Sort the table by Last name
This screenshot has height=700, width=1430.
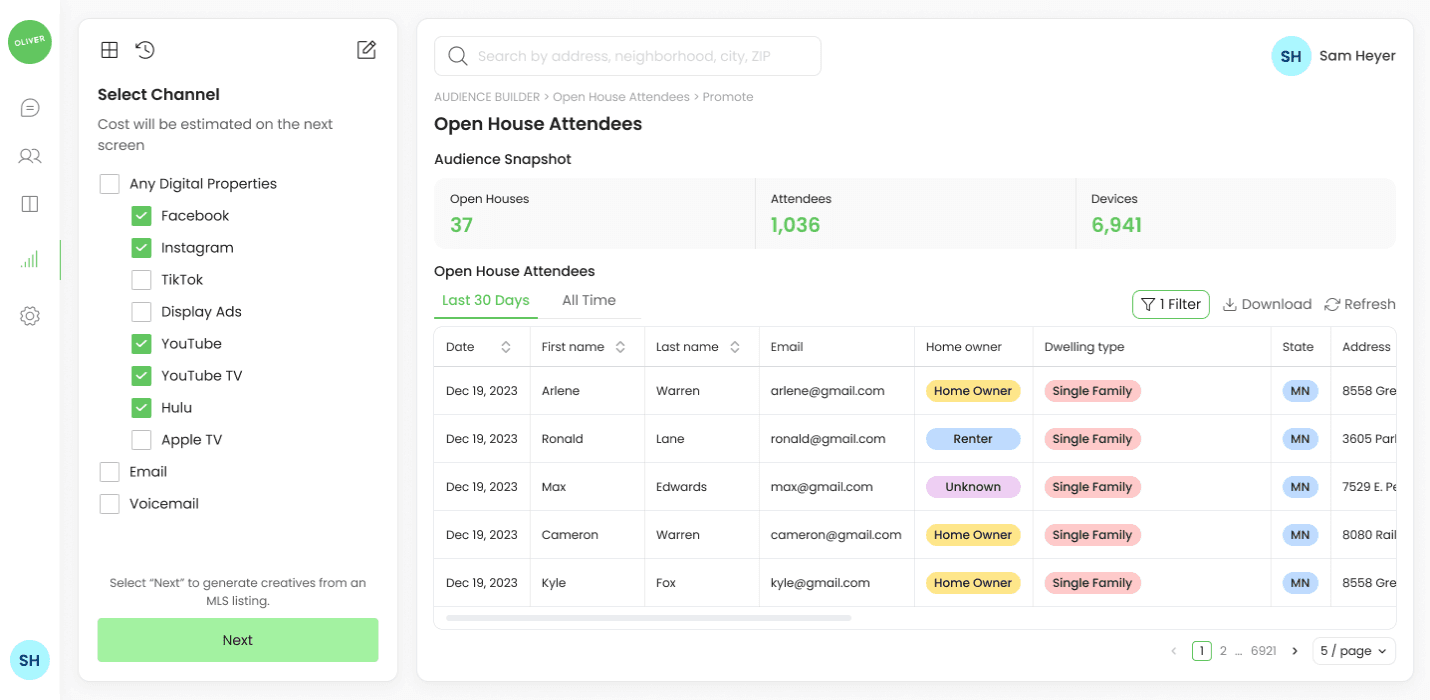[x=736, y=346]
